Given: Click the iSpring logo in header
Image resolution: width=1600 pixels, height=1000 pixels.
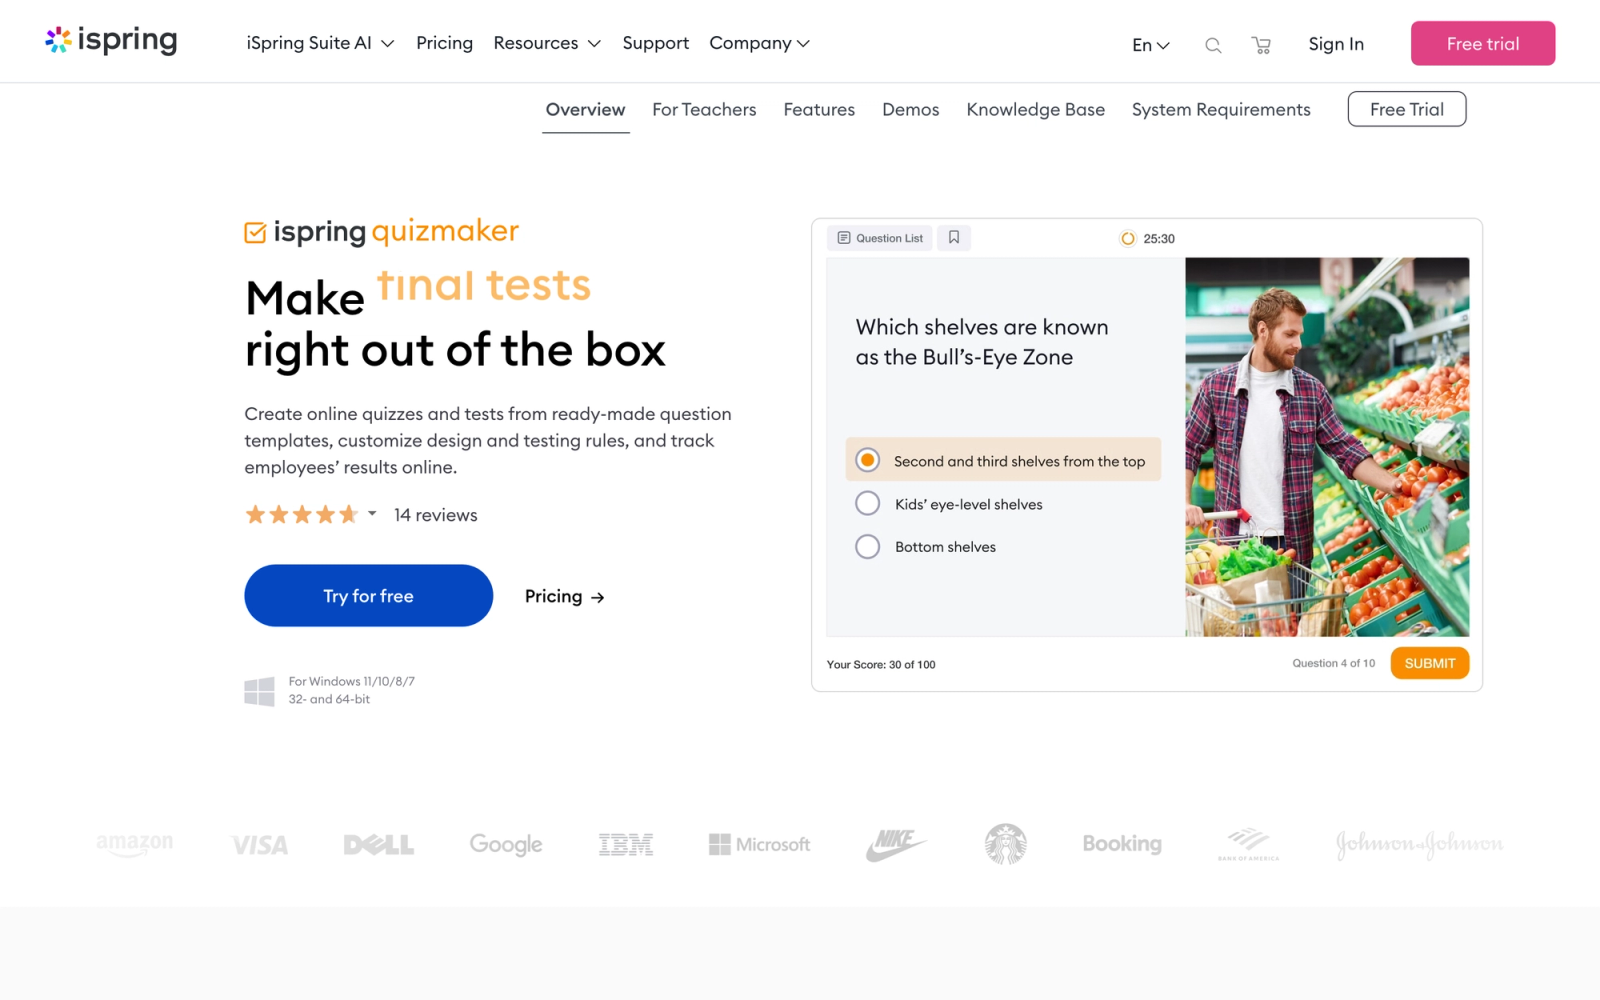Looking at the screenshot, I should [x=111, y=40].
